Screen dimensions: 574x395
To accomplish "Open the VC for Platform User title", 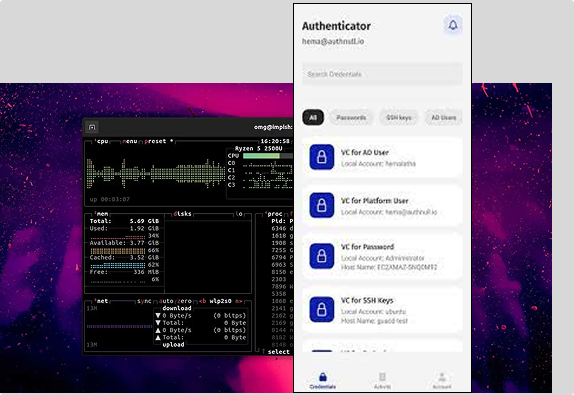I will 374,201.
